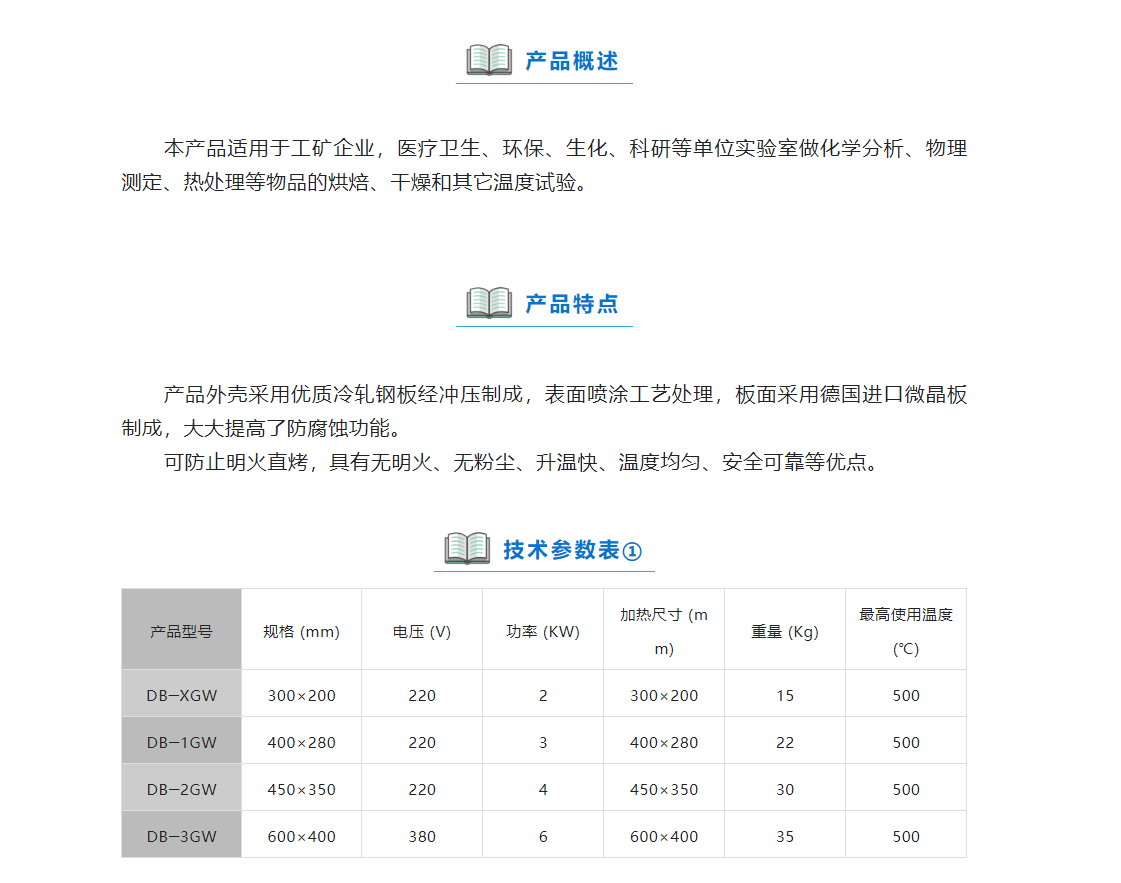Click the 加热尺寸 column header
The width and height of the screenshot is (1121, 883).
click(664, 629)
